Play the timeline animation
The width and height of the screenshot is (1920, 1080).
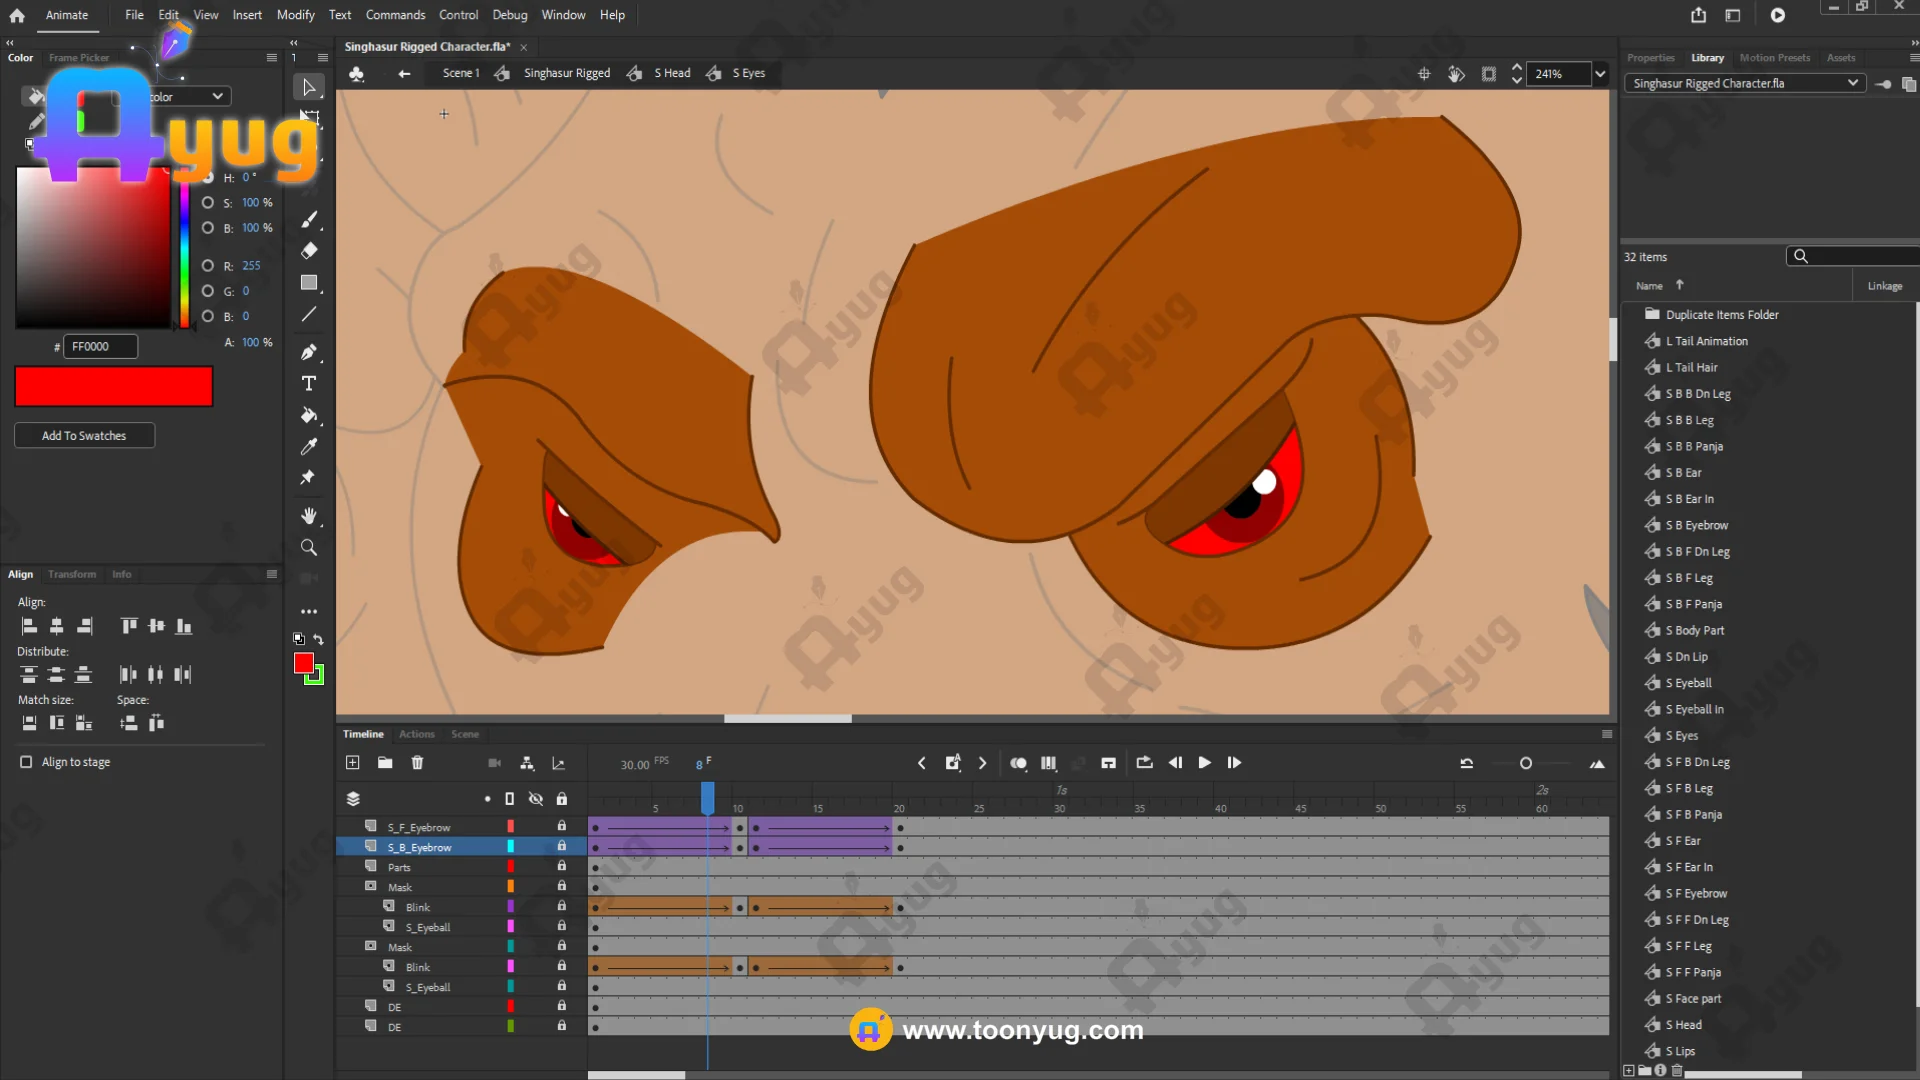click(1204, 763)
